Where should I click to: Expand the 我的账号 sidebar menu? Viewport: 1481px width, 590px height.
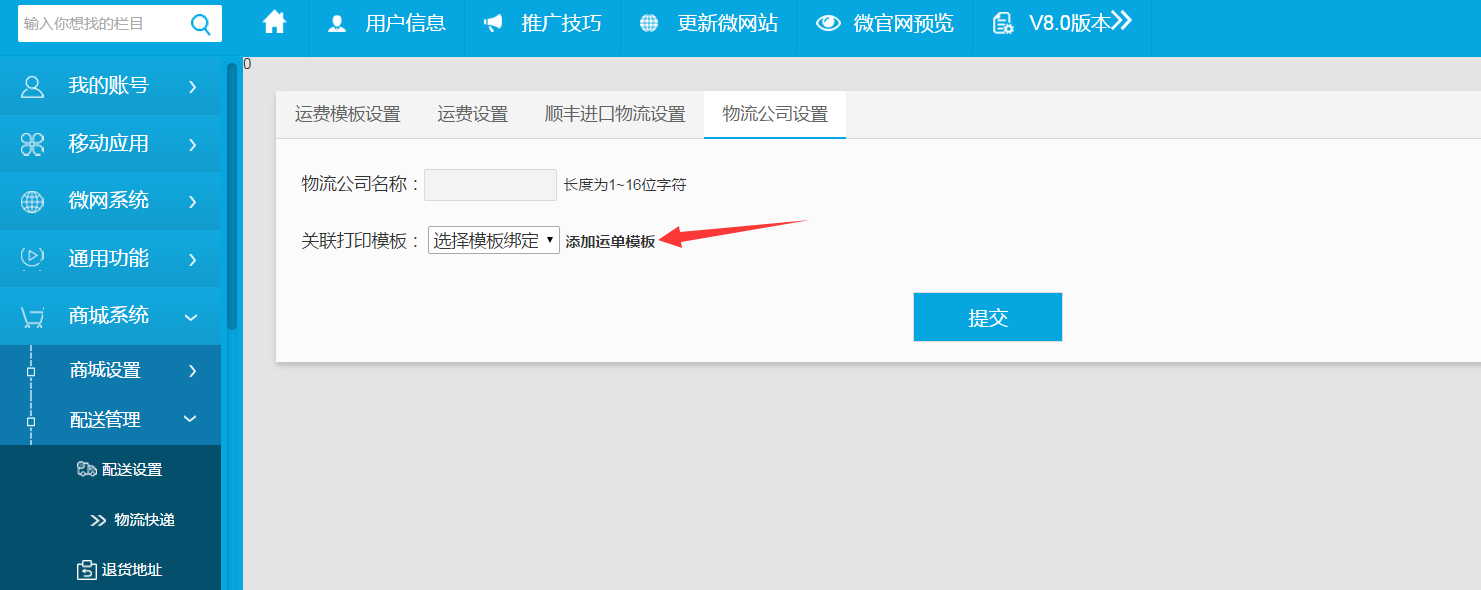pos(110,86)
